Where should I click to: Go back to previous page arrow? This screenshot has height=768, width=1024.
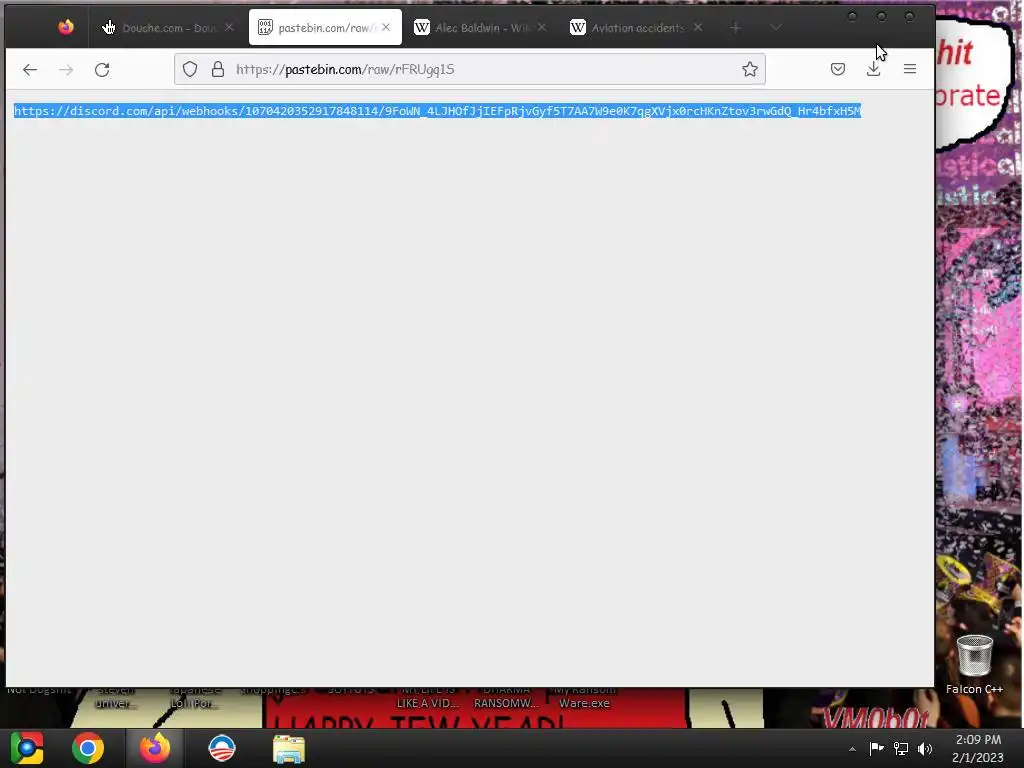click(30, 69)
